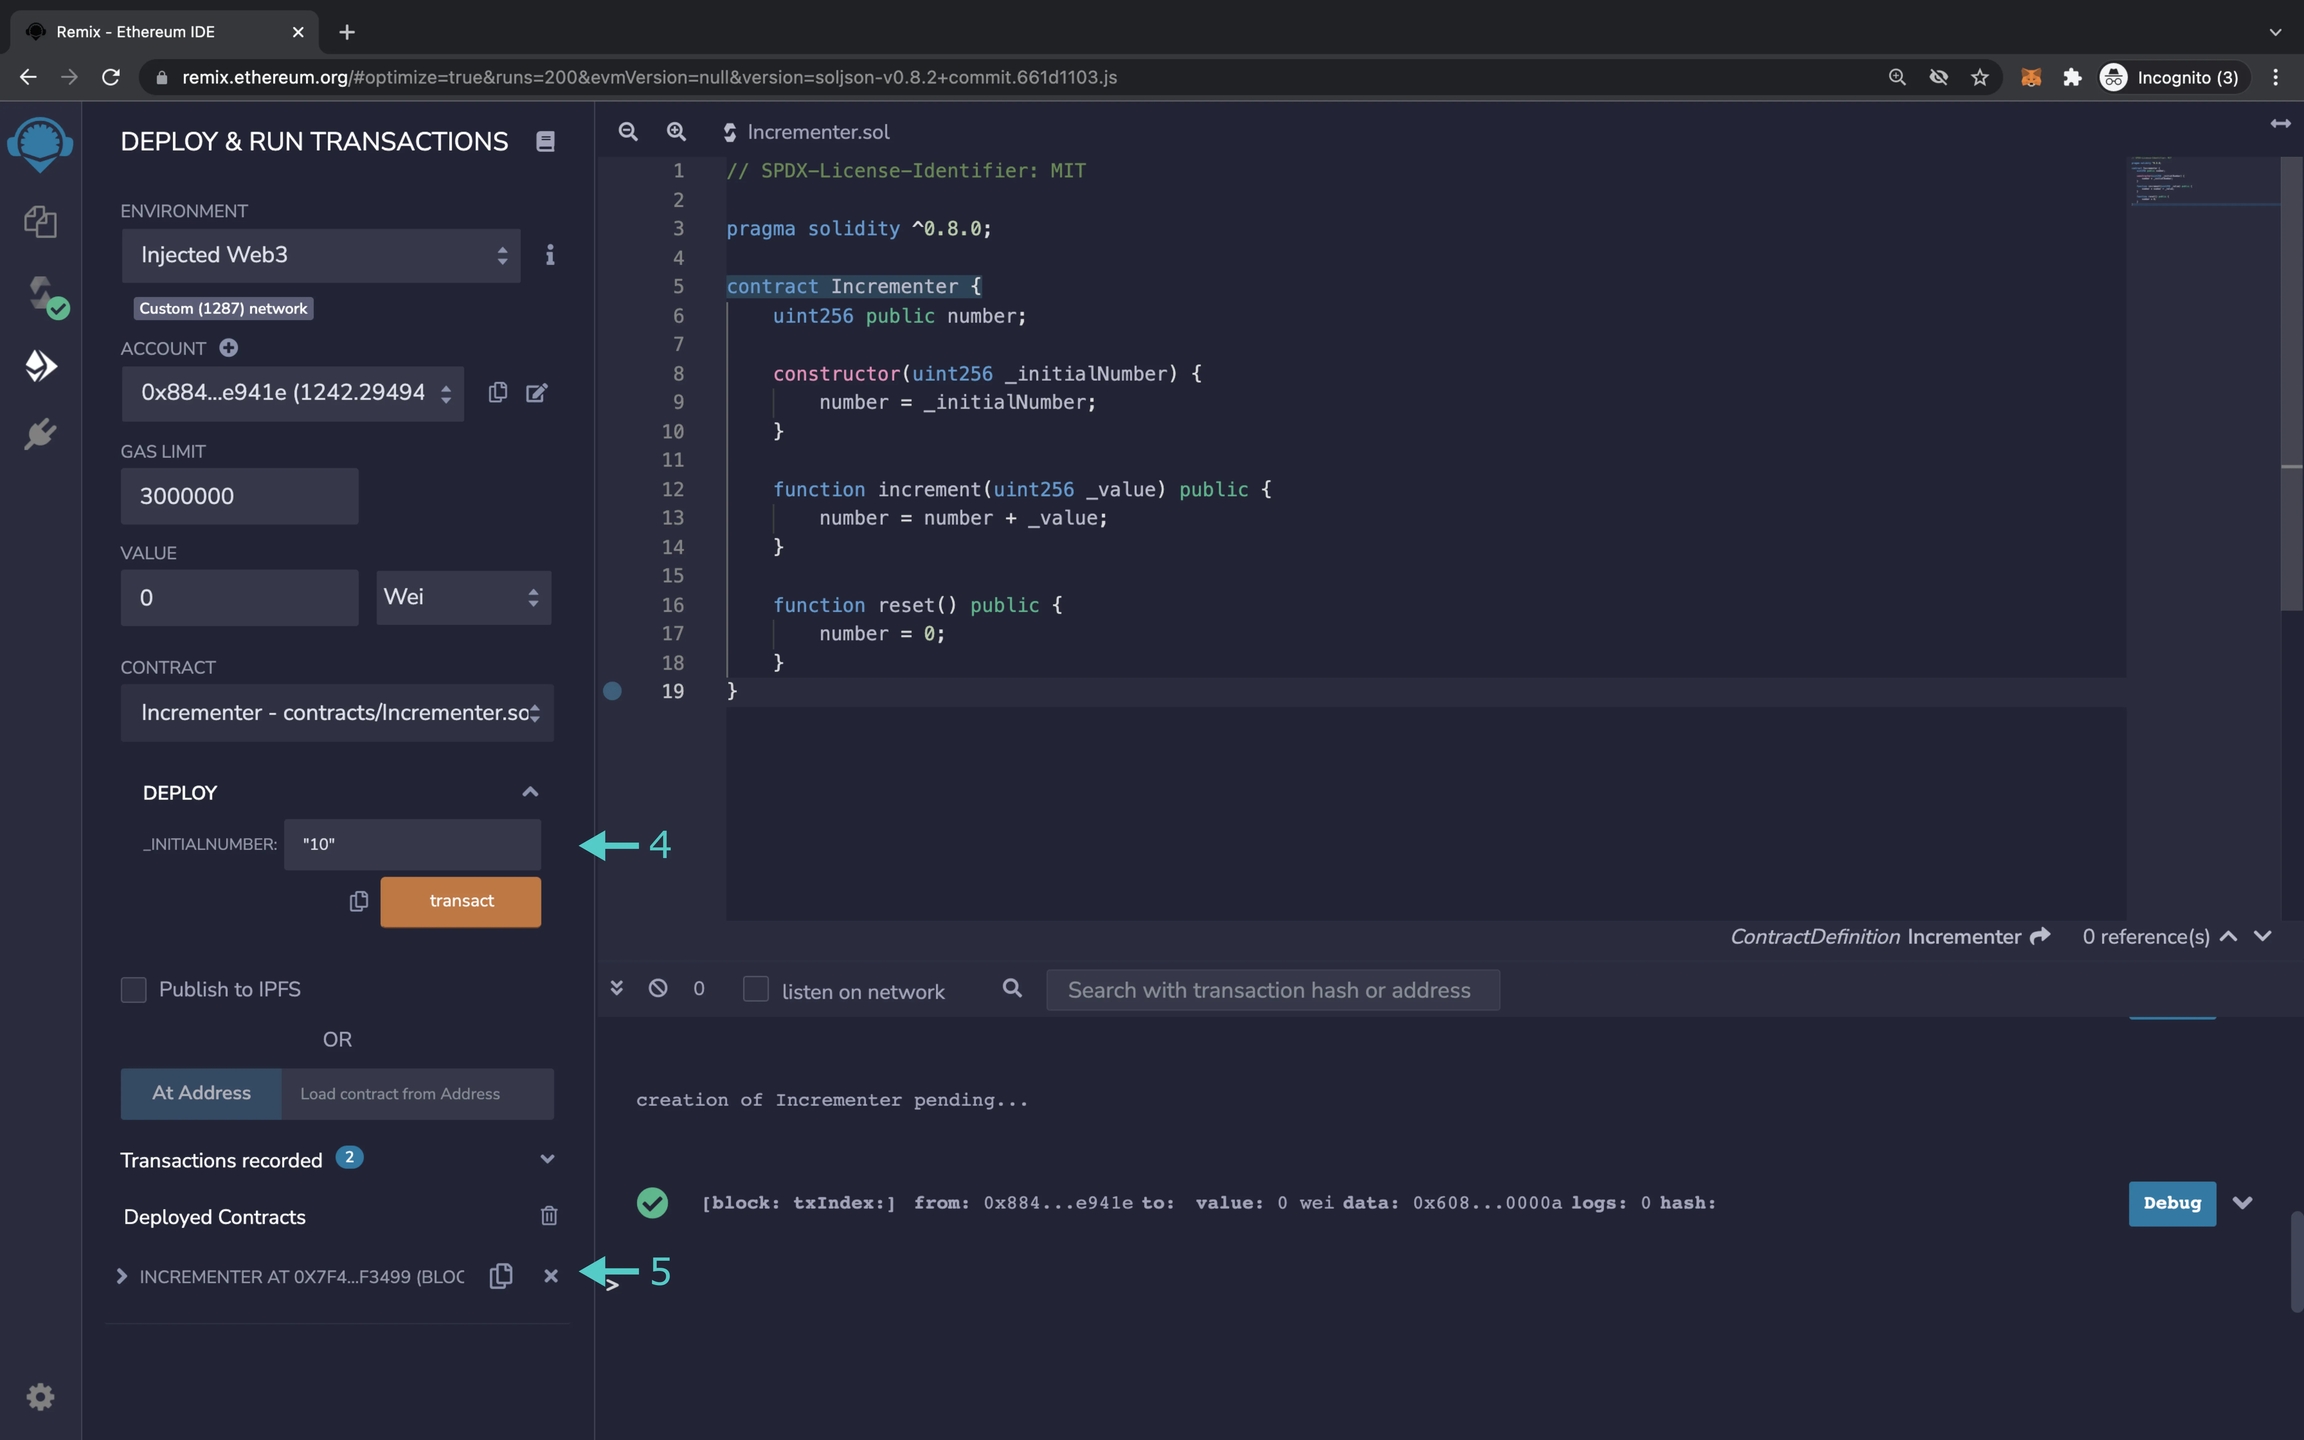Collapse the Deploy parameters section chevron
The width and height of the screenshot is (2304, 1440).
pos(530,792)
